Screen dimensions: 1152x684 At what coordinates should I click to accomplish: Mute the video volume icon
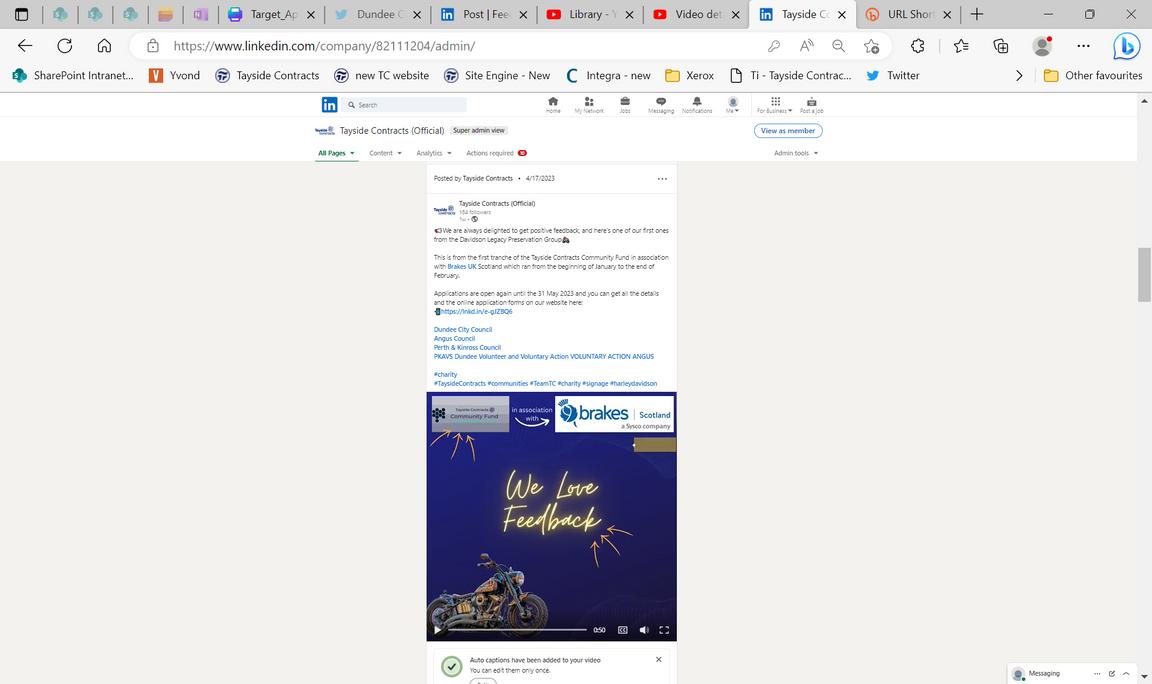click(644, 630)
